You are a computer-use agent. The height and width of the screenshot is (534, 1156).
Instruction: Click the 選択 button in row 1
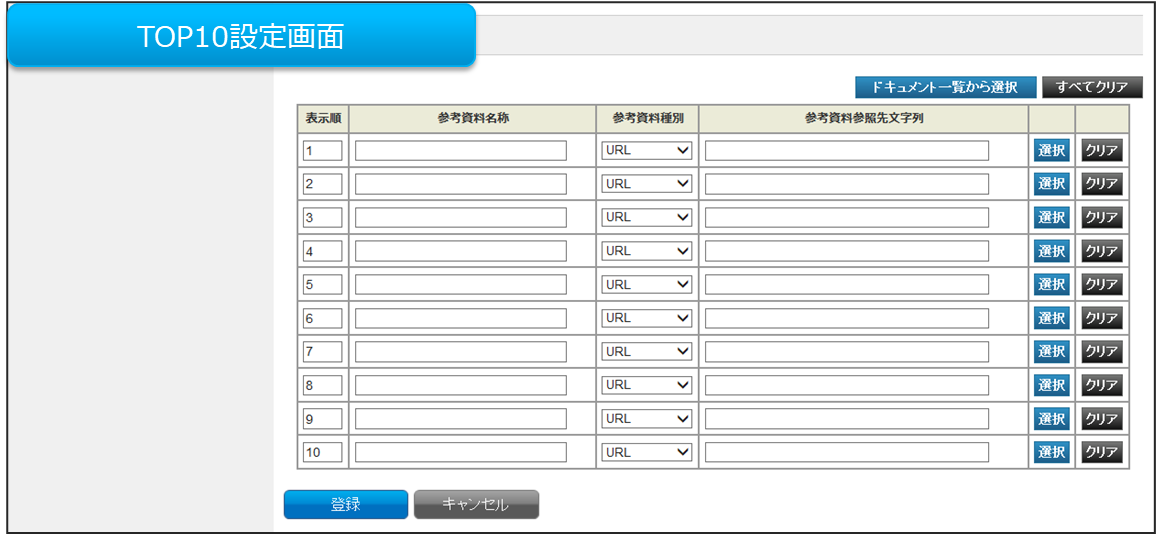pos(1051,151)
